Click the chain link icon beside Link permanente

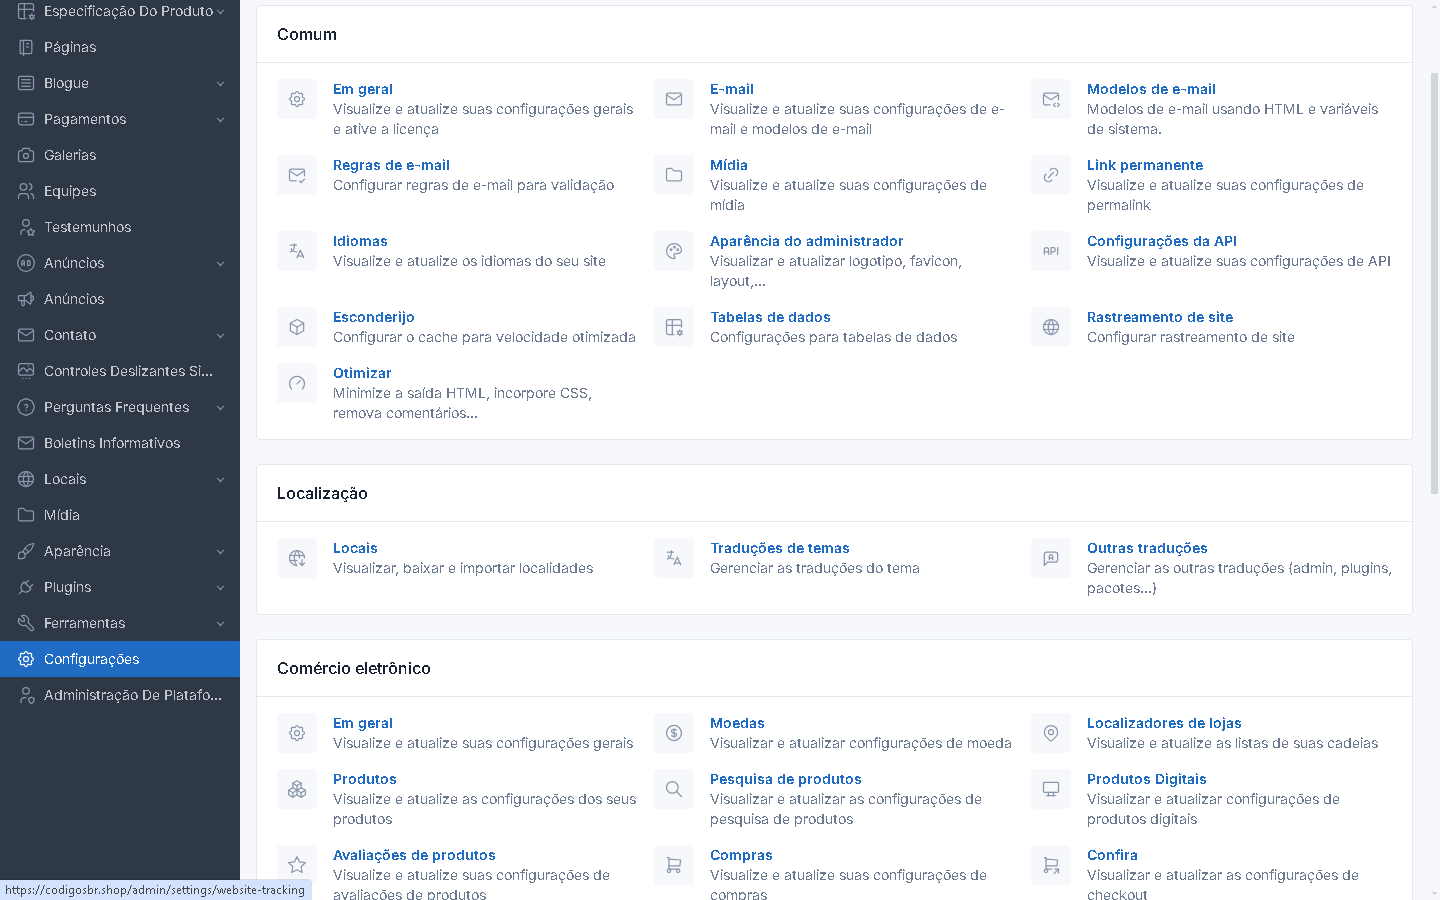[1051, 175]
